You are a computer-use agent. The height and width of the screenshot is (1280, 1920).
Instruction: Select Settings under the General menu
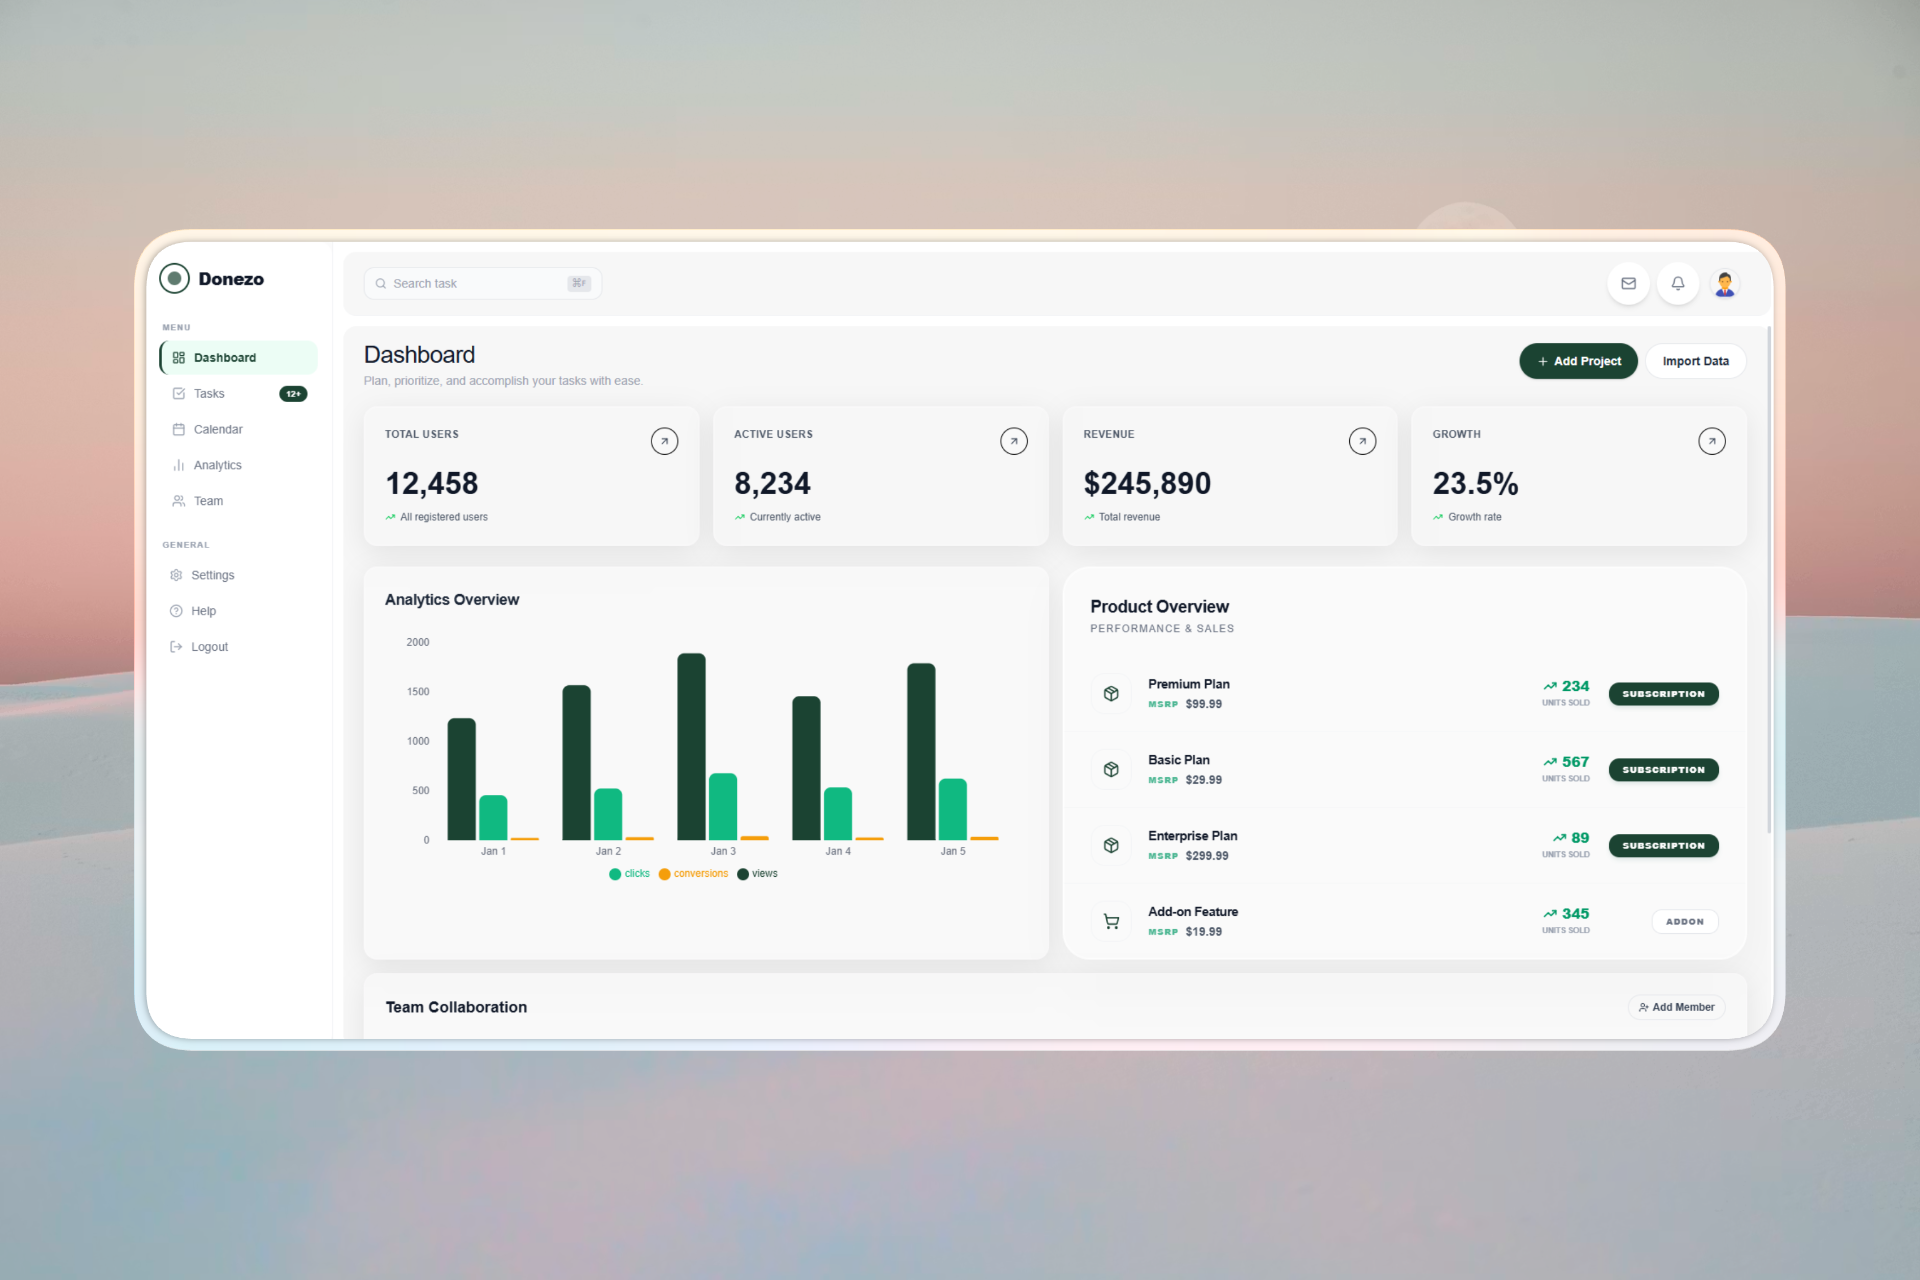pyautogui.click(x=212, y=575)
